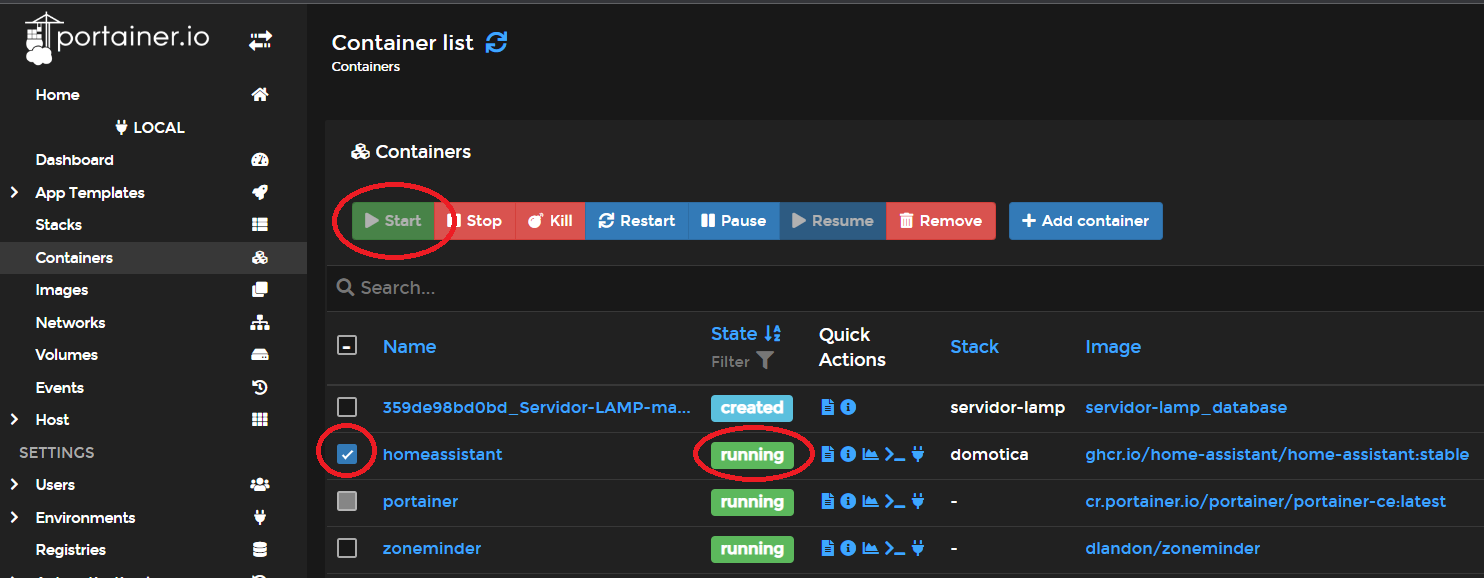
Task: Tick the checkbox for the 359de98bd0bd_Servidor-LAMP container
Action: (347, 407)
